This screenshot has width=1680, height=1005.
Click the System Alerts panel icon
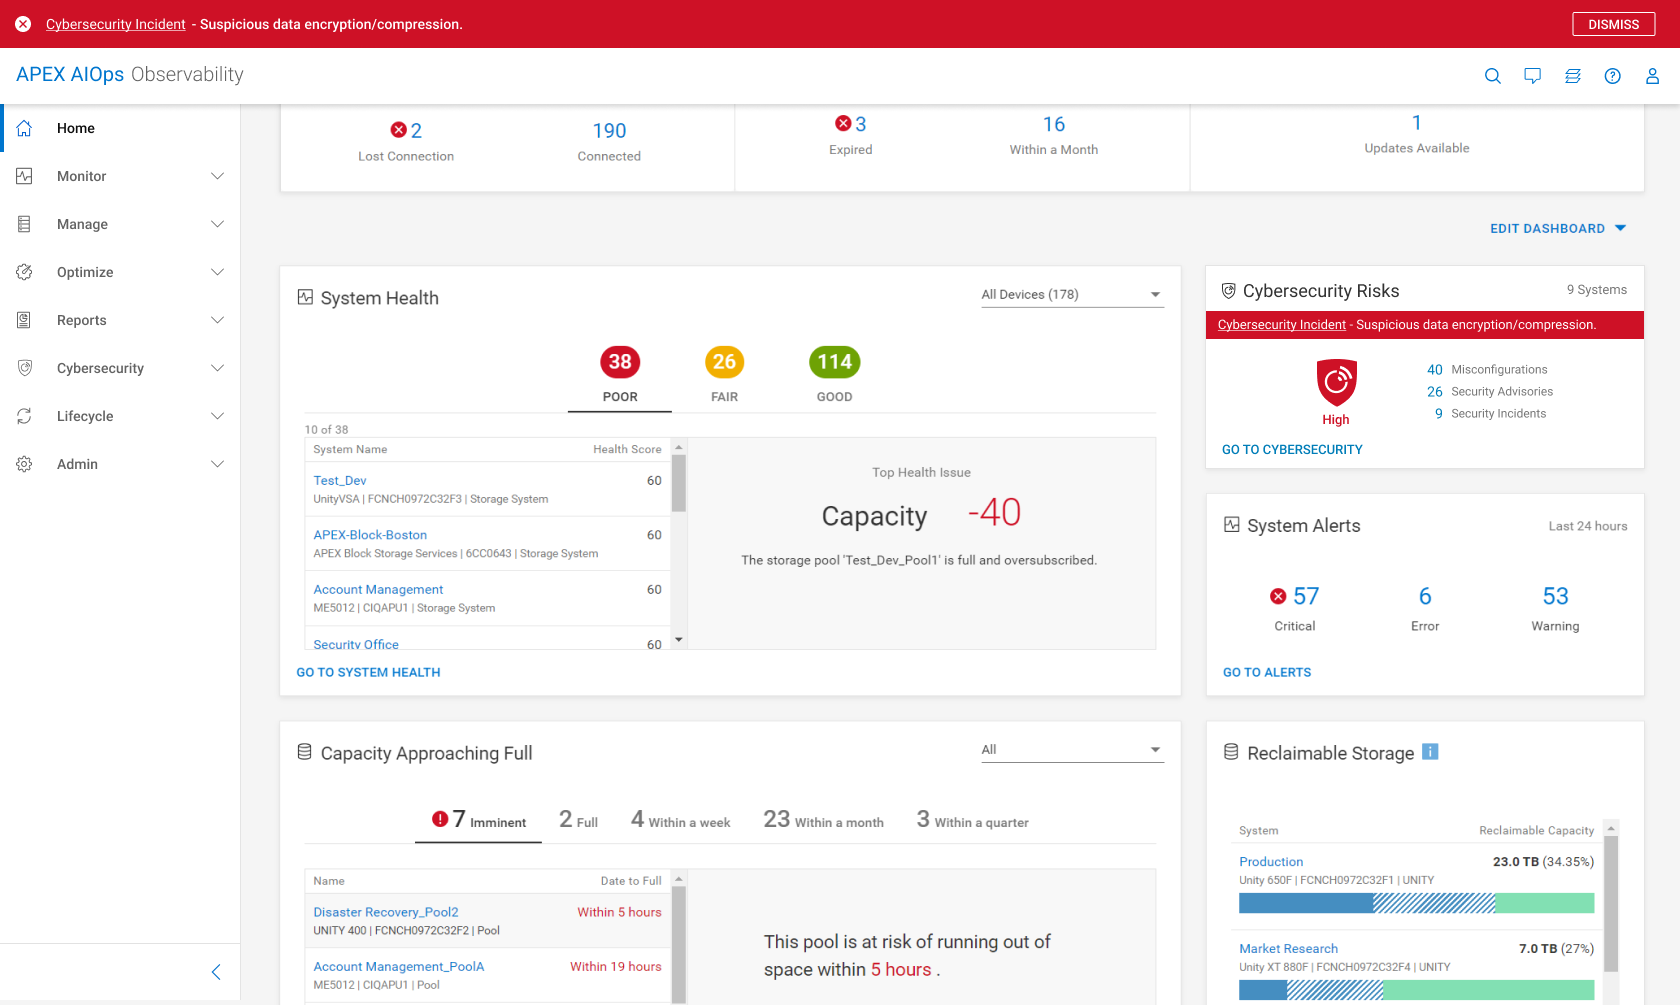pos(1232,525)
